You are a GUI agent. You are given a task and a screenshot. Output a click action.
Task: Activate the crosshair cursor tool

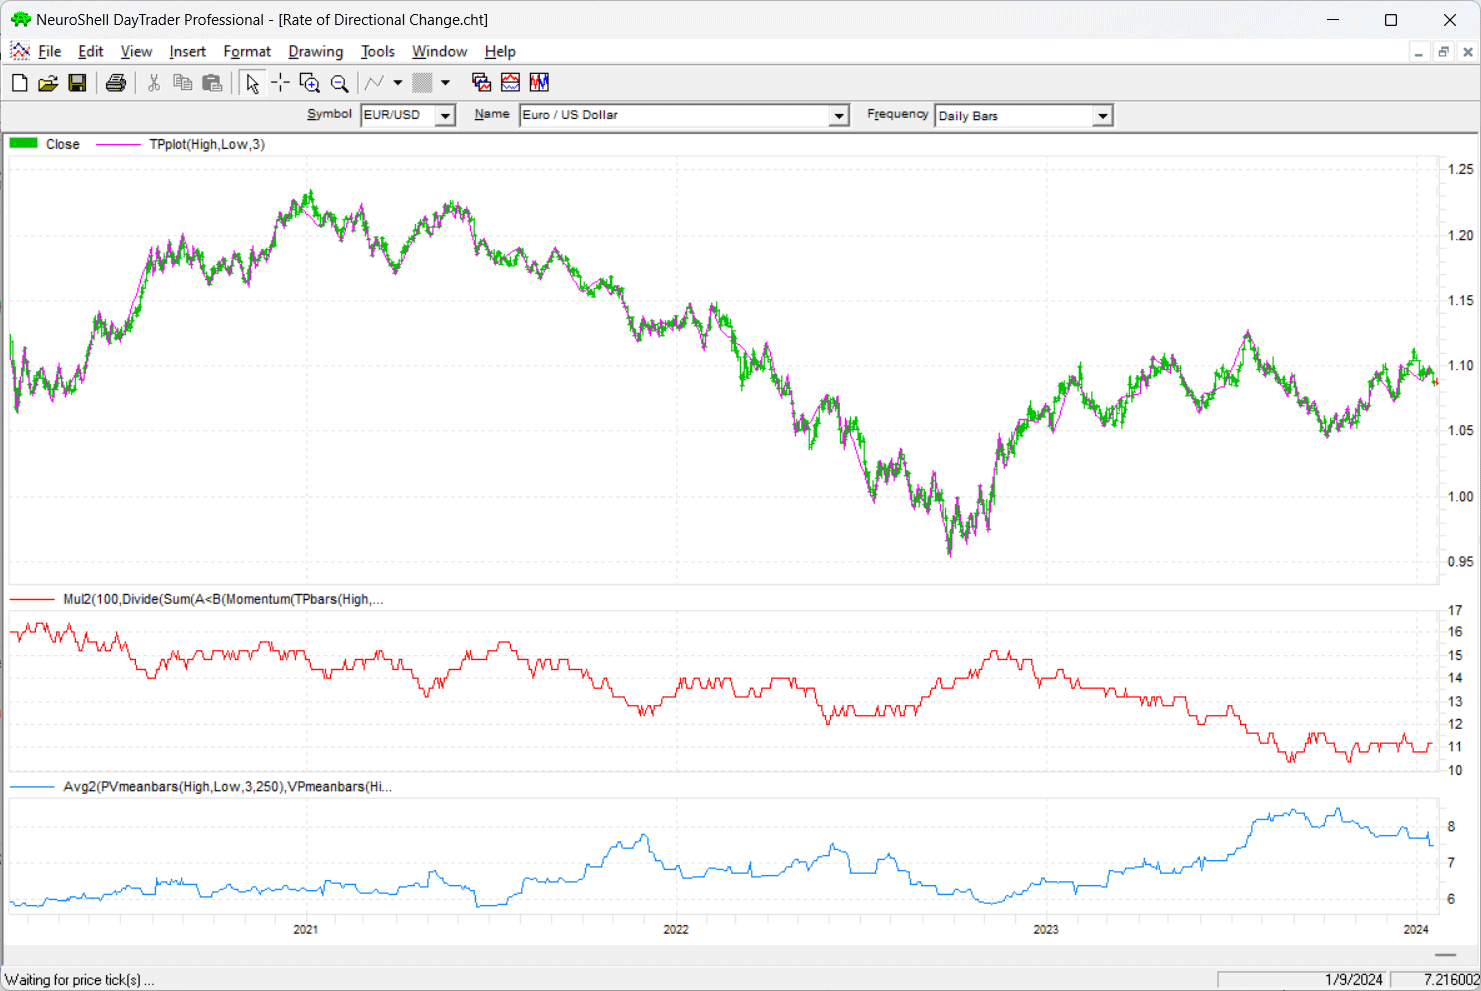pos(281,83)
